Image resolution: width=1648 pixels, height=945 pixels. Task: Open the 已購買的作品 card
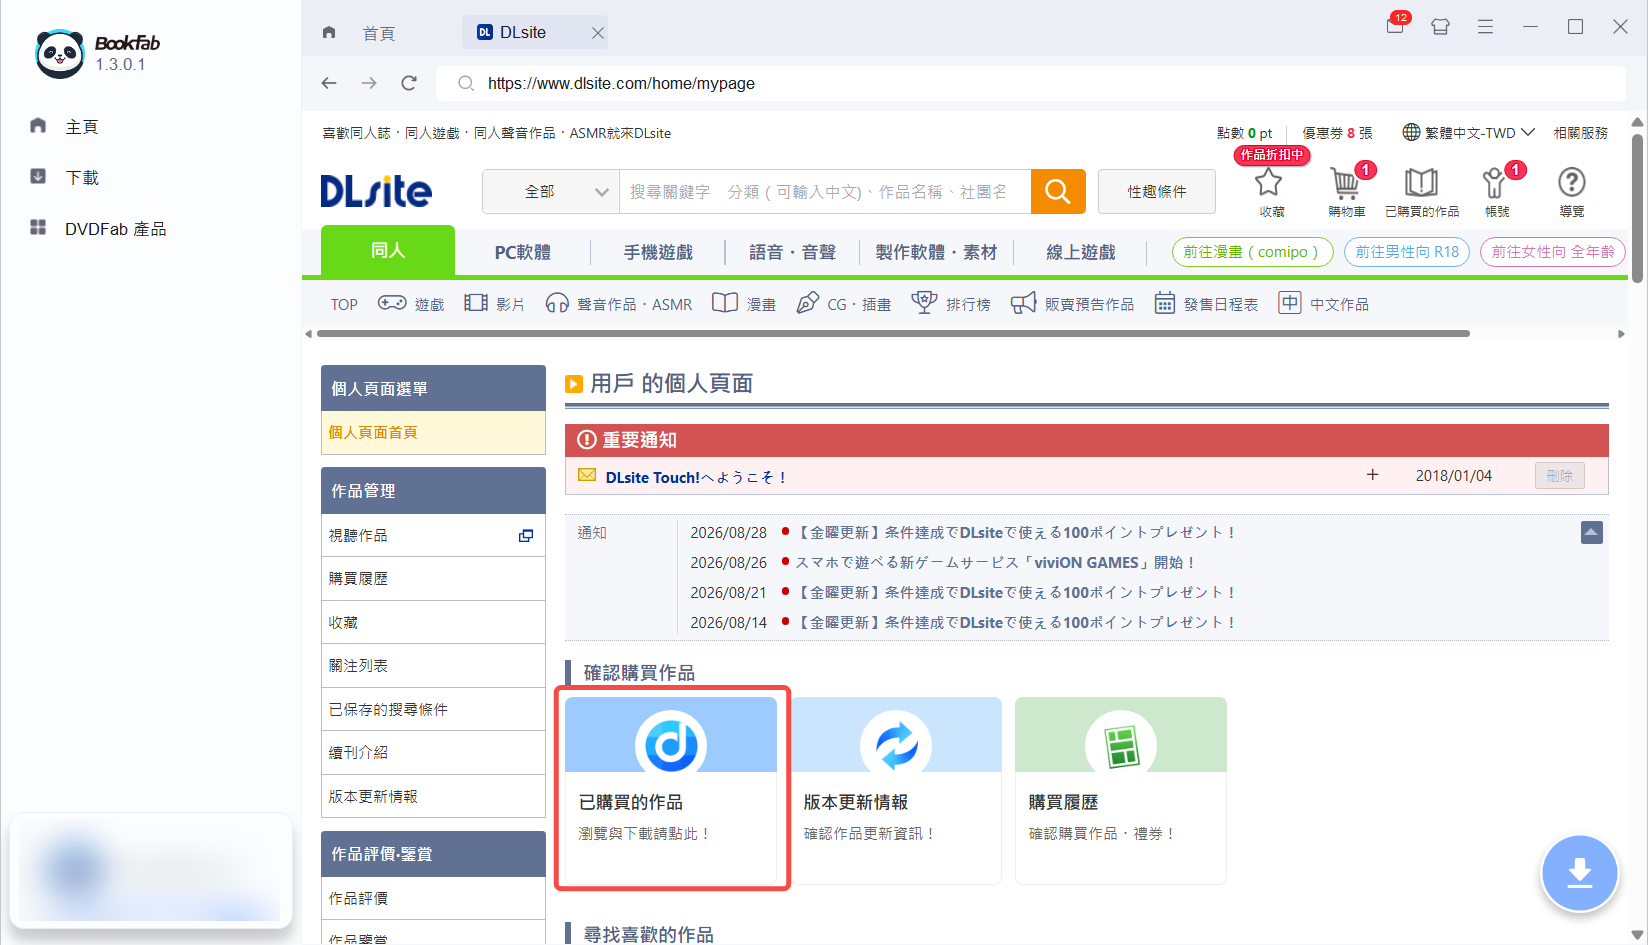point(671,790)
